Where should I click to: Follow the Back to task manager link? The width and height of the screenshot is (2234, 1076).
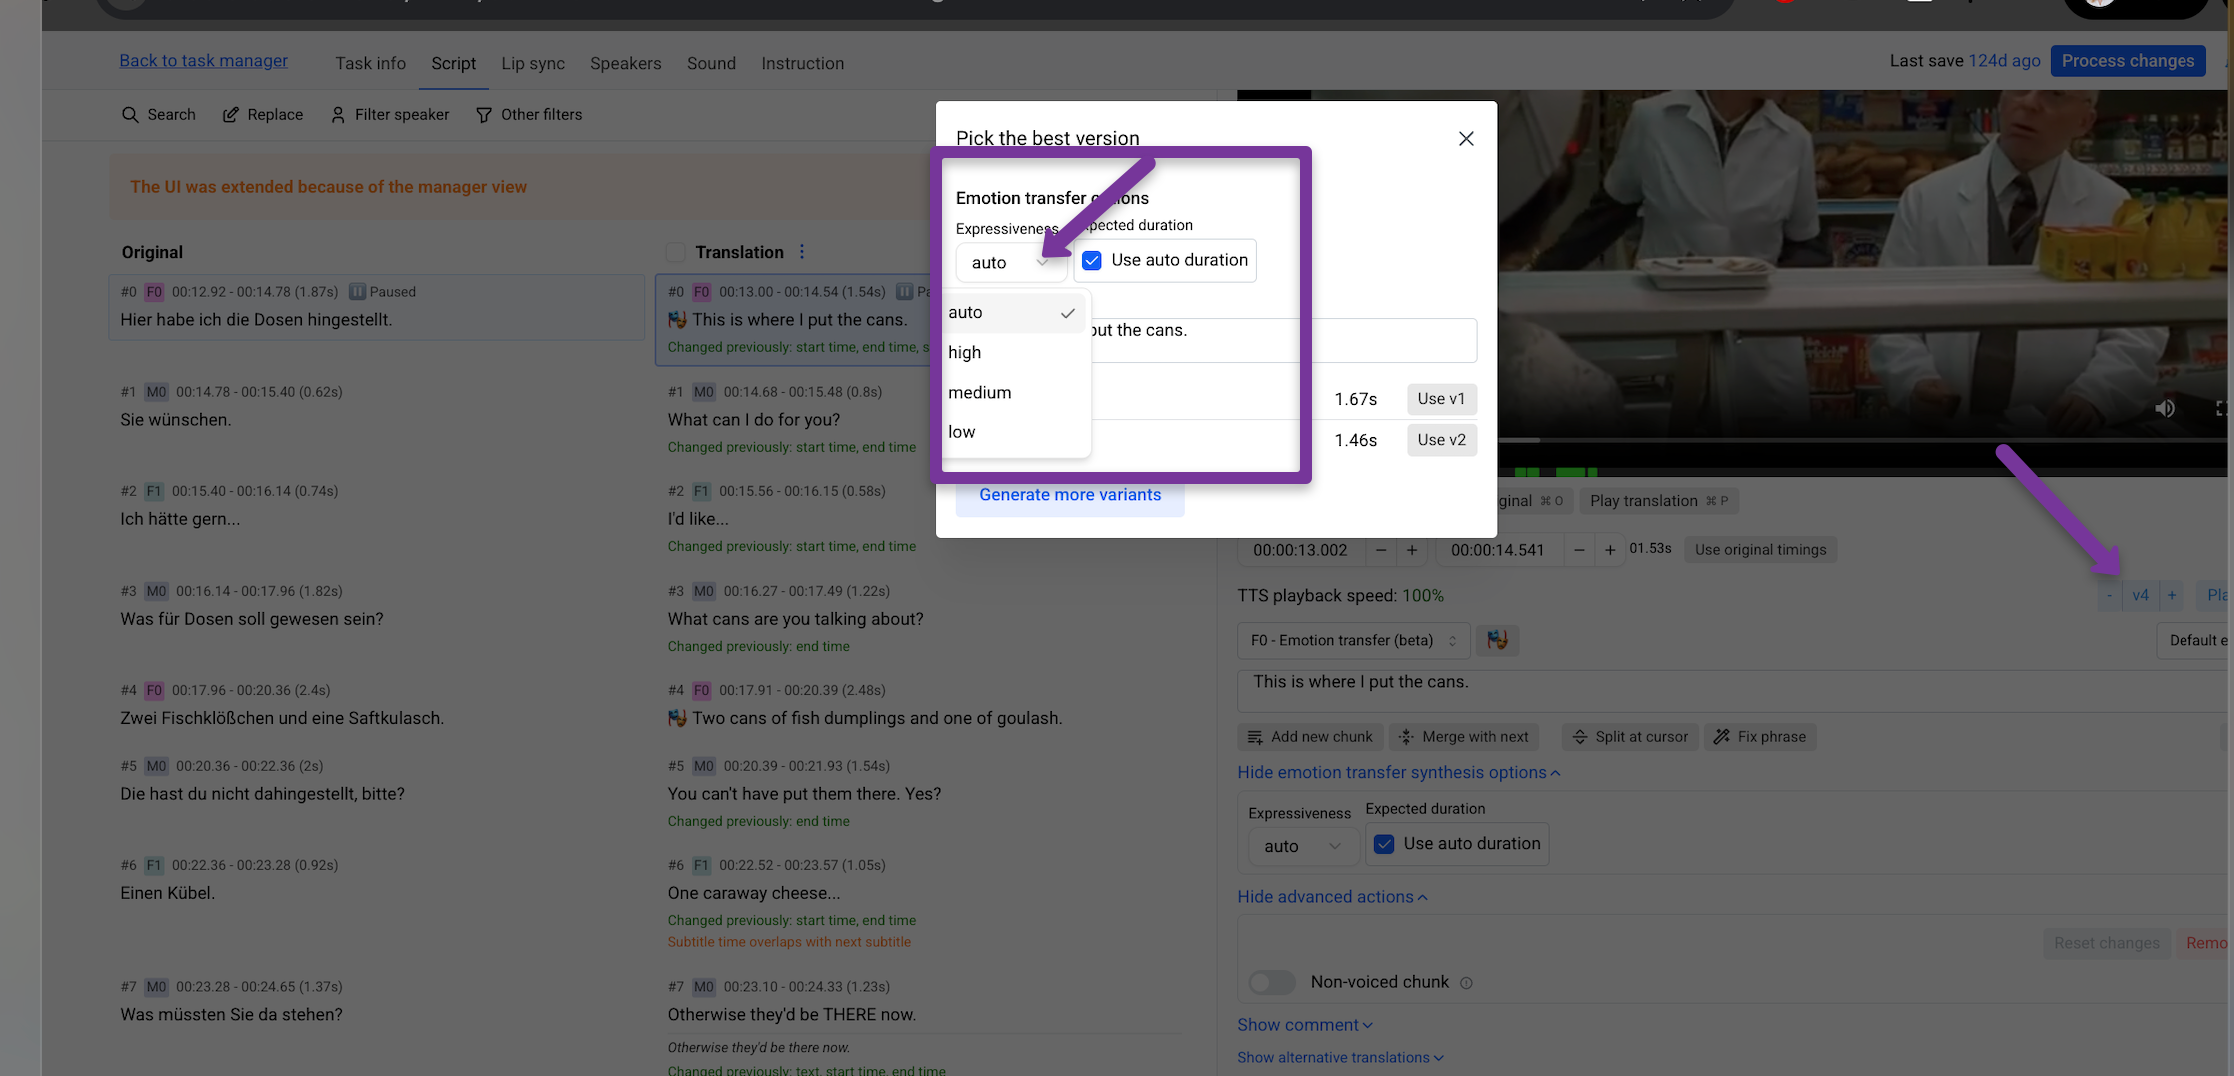(204, 61)
